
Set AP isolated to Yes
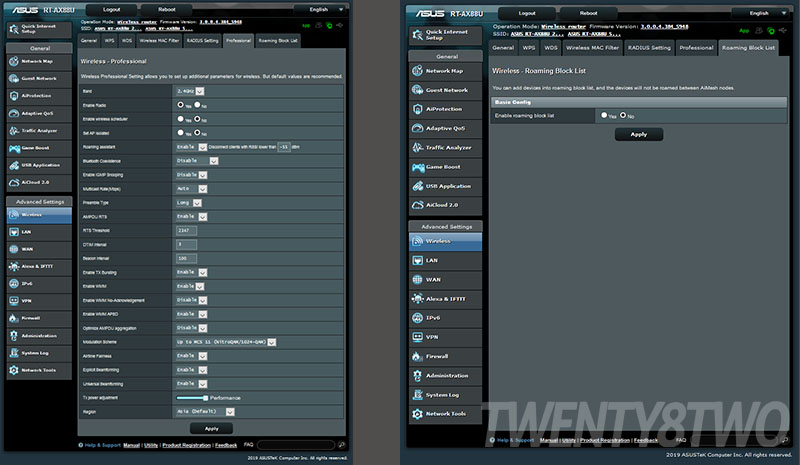tap(180, 132)
